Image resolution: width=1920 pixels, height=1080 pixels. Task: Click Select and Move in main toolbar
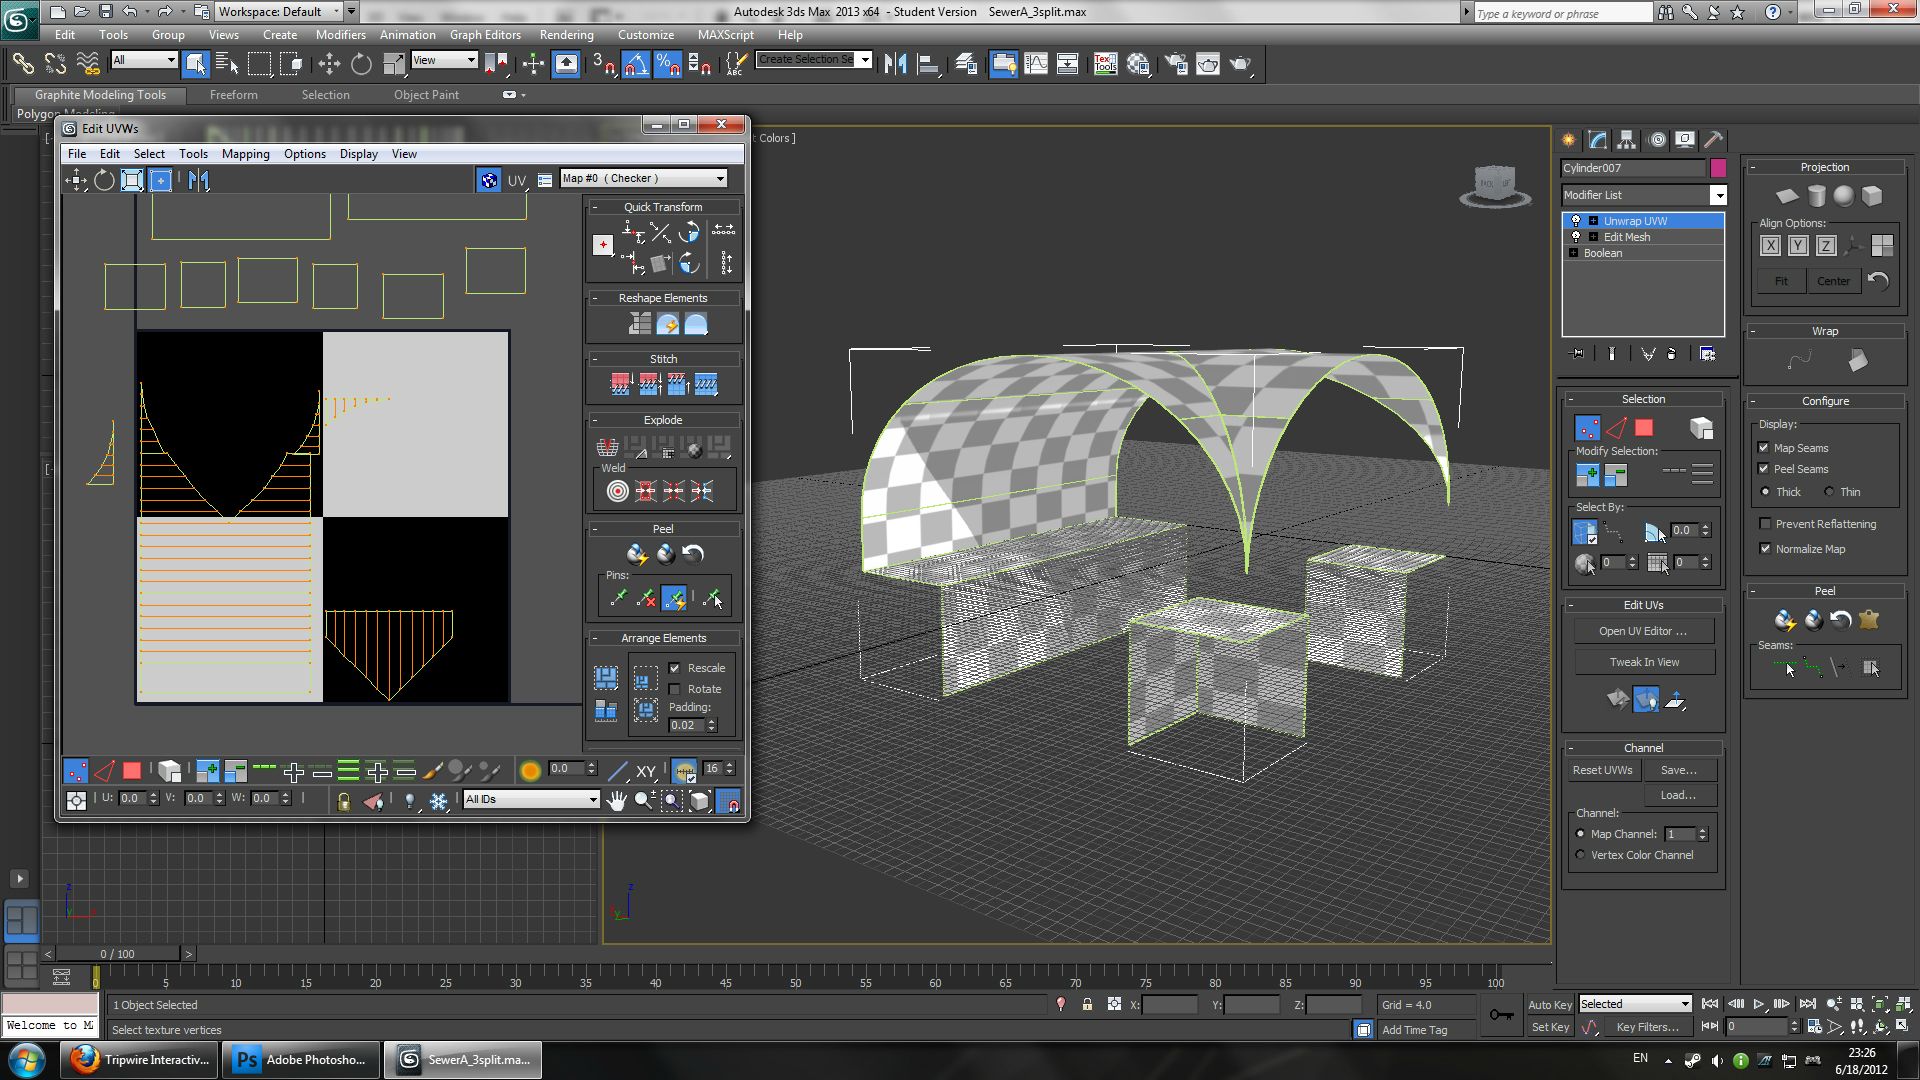pos(329,65)
